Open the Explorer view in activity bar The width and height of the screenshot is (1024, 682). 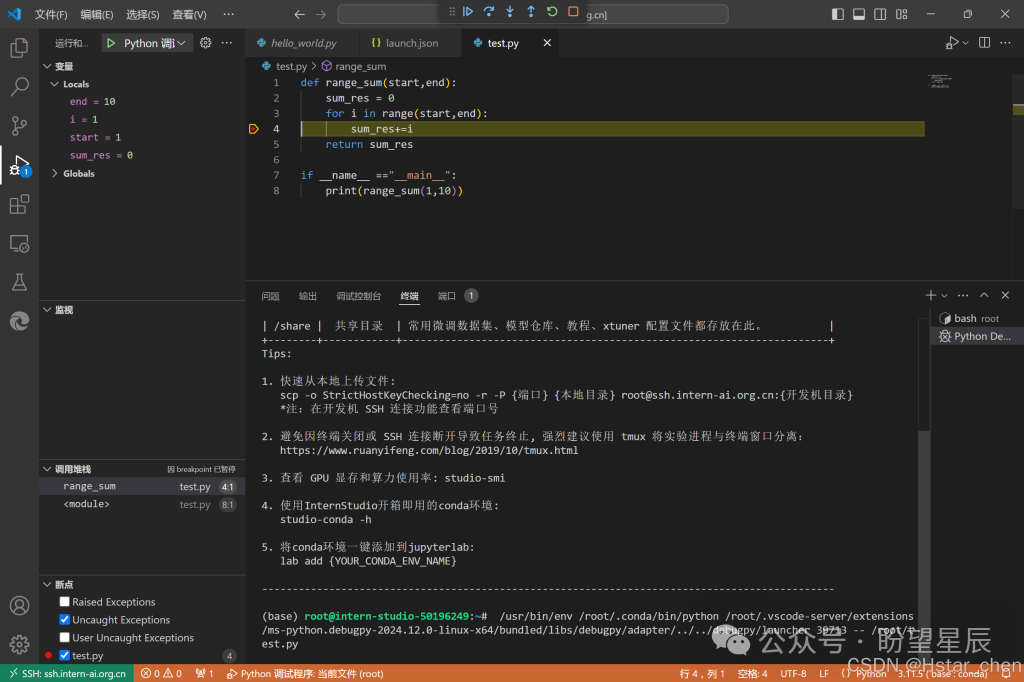[20, 48]
